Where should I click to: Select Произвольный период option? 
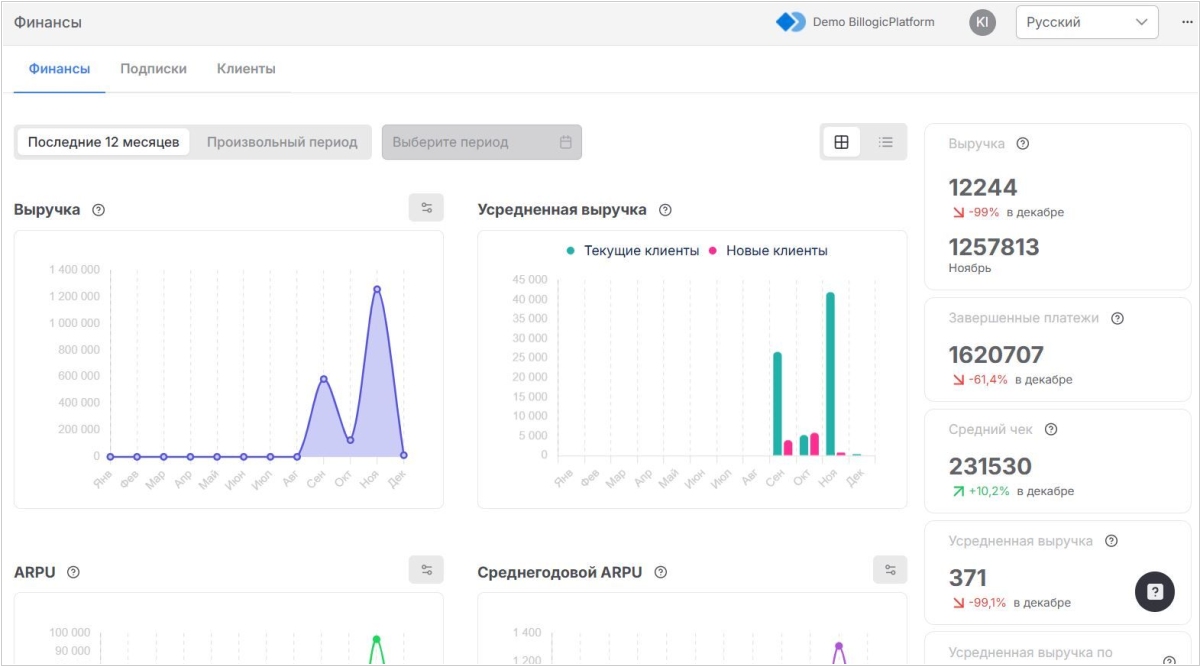click(282, 142)
